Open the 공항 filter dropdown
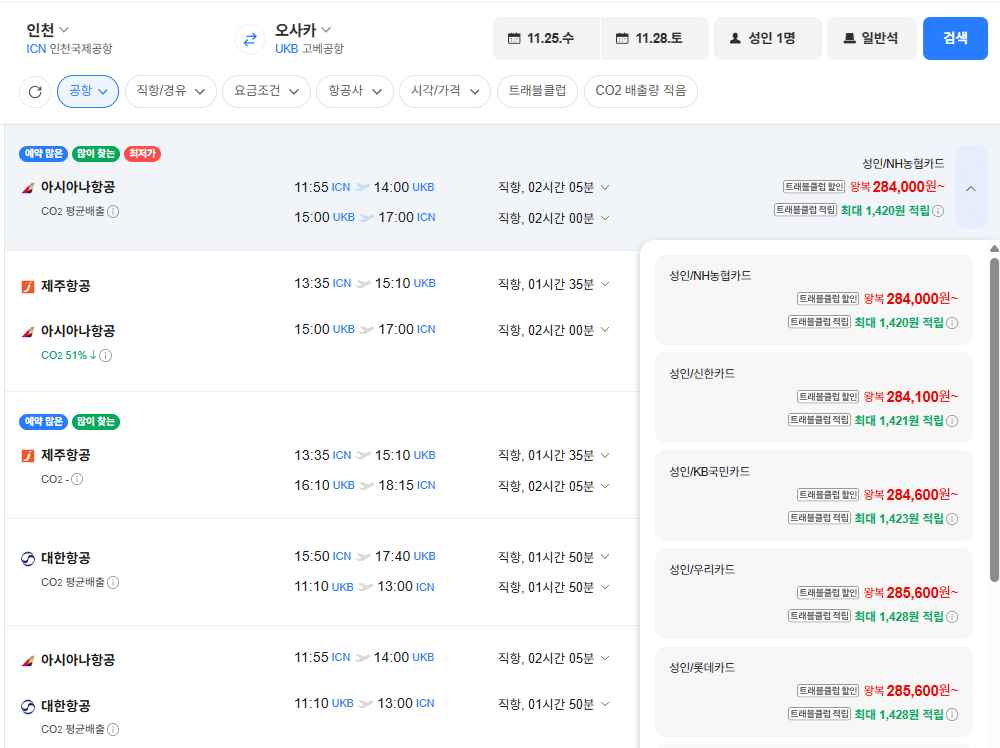Image resolution: width=1000 pixels, height=748 pixels. click(x=88, y=91)
